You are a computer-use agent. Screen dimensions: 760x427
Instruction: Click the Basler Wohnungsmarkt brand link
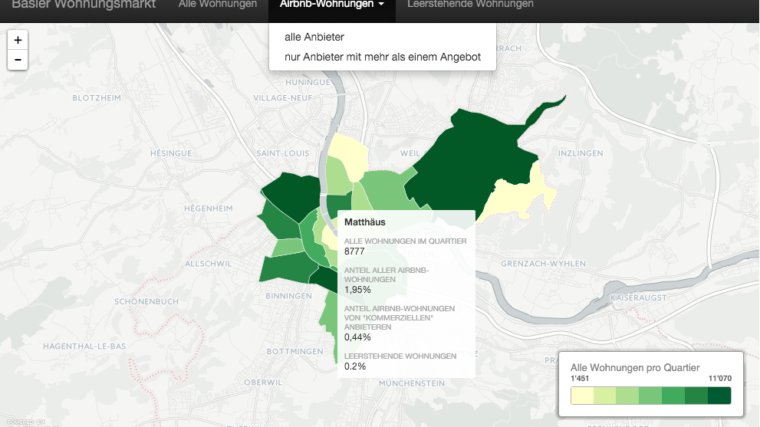pyautogui.click(x=85, y=5)
